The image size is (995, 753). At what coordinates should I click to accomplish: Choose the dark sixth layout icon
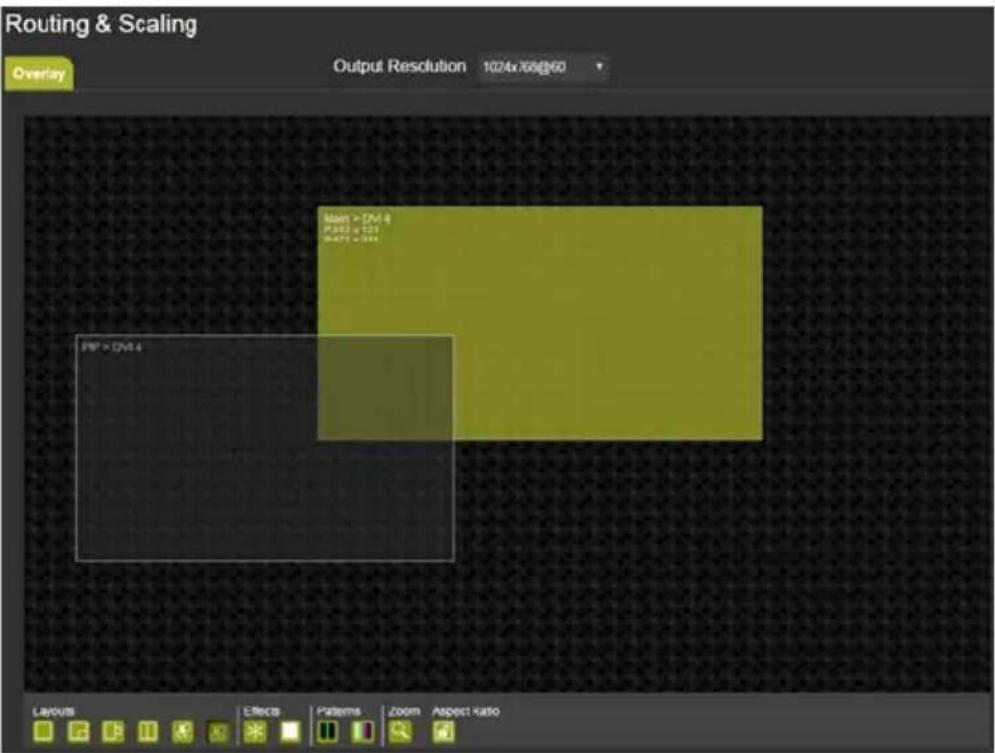point(218,733)
